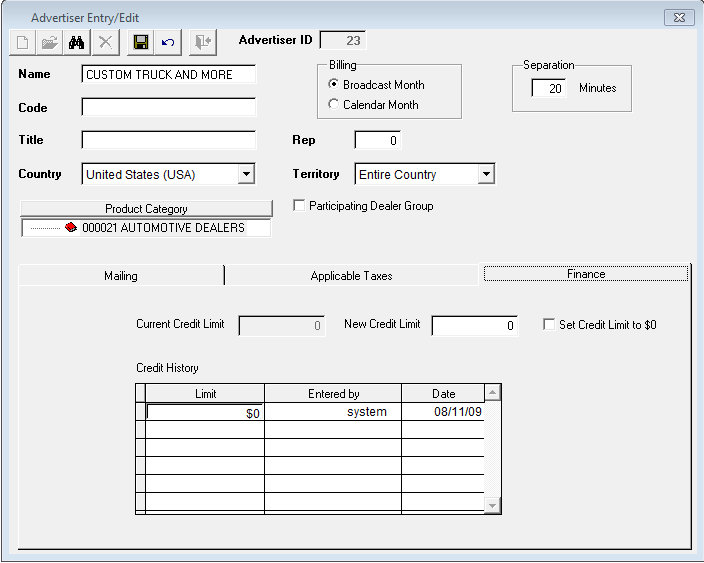Click the Exit door toolbar icon

pos(204,42)
